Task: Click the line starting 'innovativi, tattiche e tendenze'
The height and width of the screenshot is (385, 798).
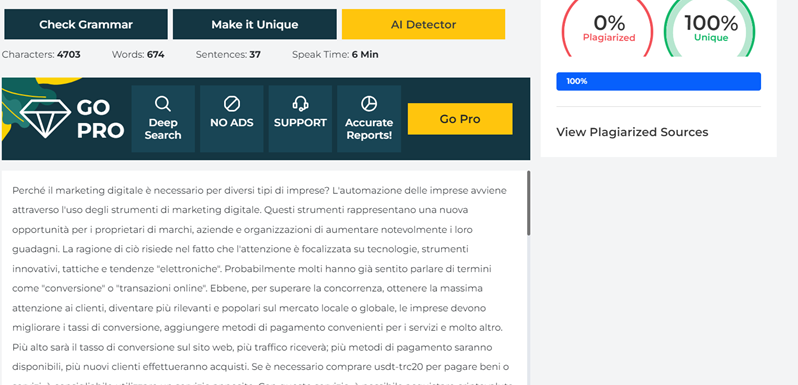Action: 252,268
